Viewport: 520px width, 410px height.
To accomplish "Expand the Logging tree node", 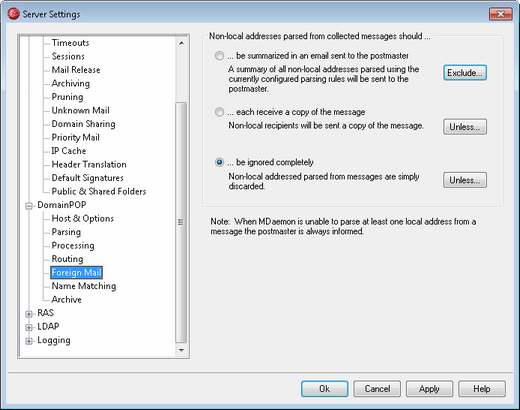I will coord(29,341).
